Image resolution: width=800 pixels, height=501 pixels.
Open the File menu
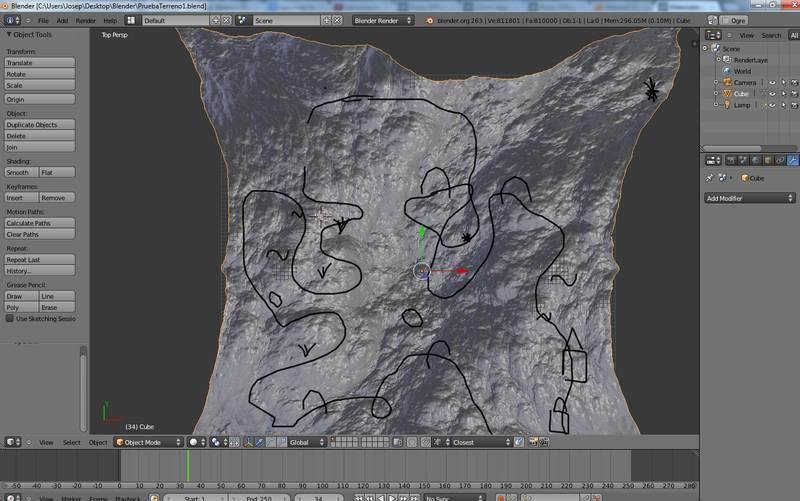(41, 20)
